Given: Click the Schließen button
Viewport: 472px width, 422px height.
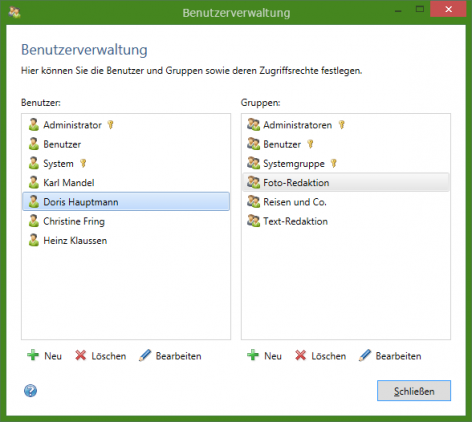Looking at the screenshot, I should 414,391.
